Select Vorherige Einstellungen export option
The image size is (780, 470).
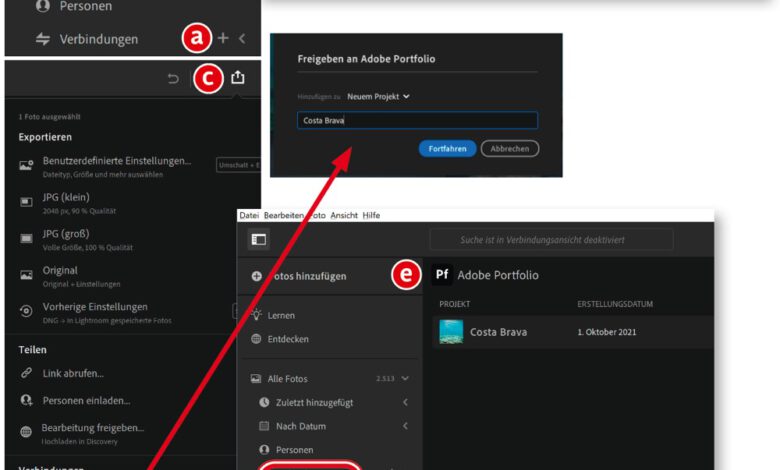(x=95, y=307)
